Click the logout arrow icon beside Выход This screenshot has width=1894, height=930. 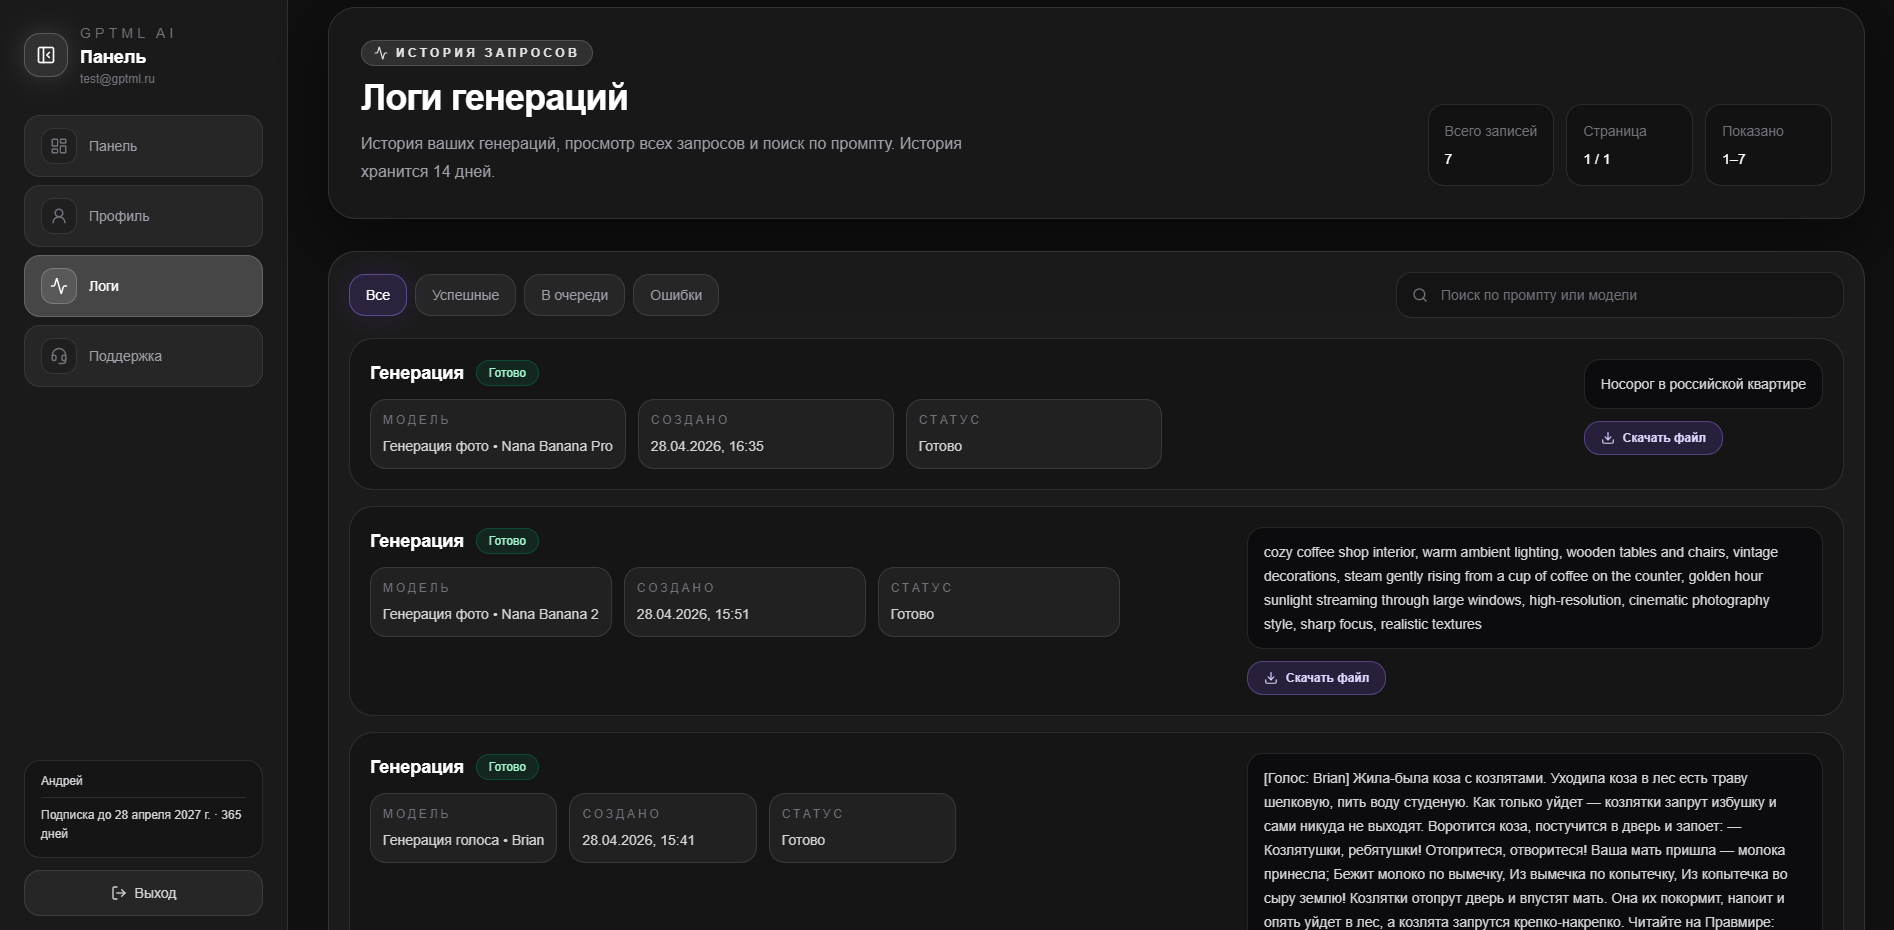point(119,893)
